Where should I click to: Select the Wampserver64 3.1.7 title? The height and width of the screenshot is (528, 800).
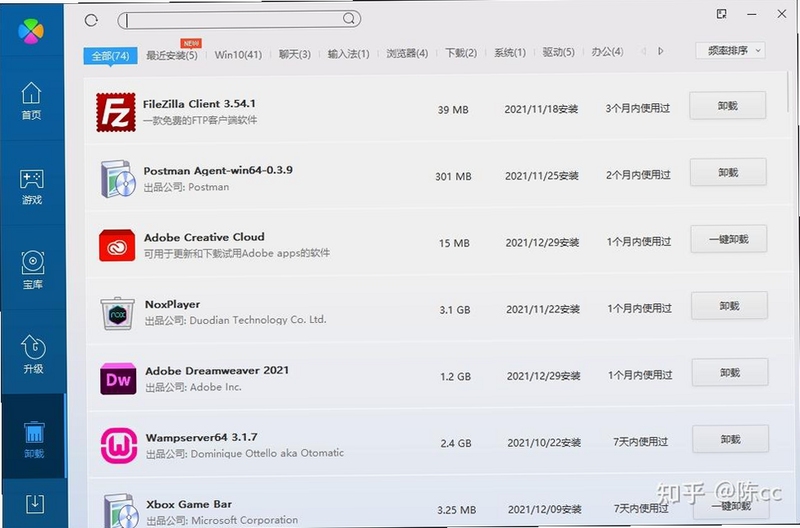(x=202, y=438)
